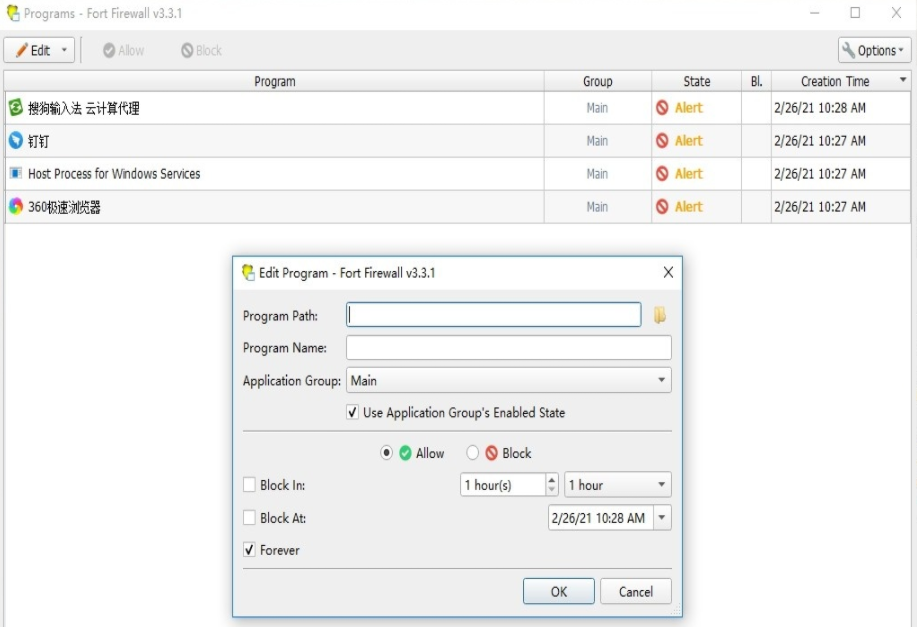Click the Host Process for Windows Services icon
Image resolution: width=917 pixels, height=627 pixels.
pyautogui.click(x=16, y=173)
